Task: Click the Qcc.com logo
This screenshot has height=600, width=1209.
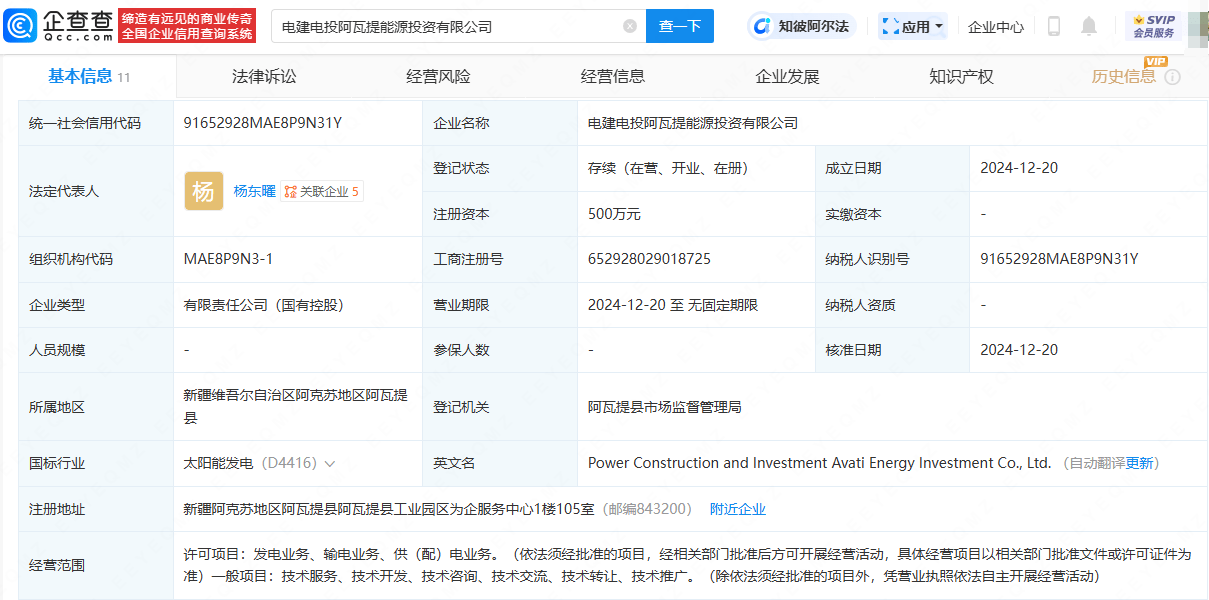Action: pos(58,26)
